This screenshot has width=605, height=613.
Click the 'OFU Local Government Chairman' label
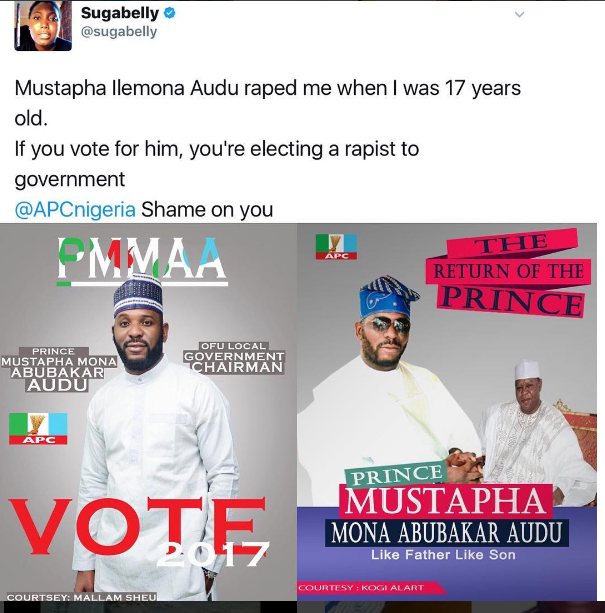coord(234,357)
